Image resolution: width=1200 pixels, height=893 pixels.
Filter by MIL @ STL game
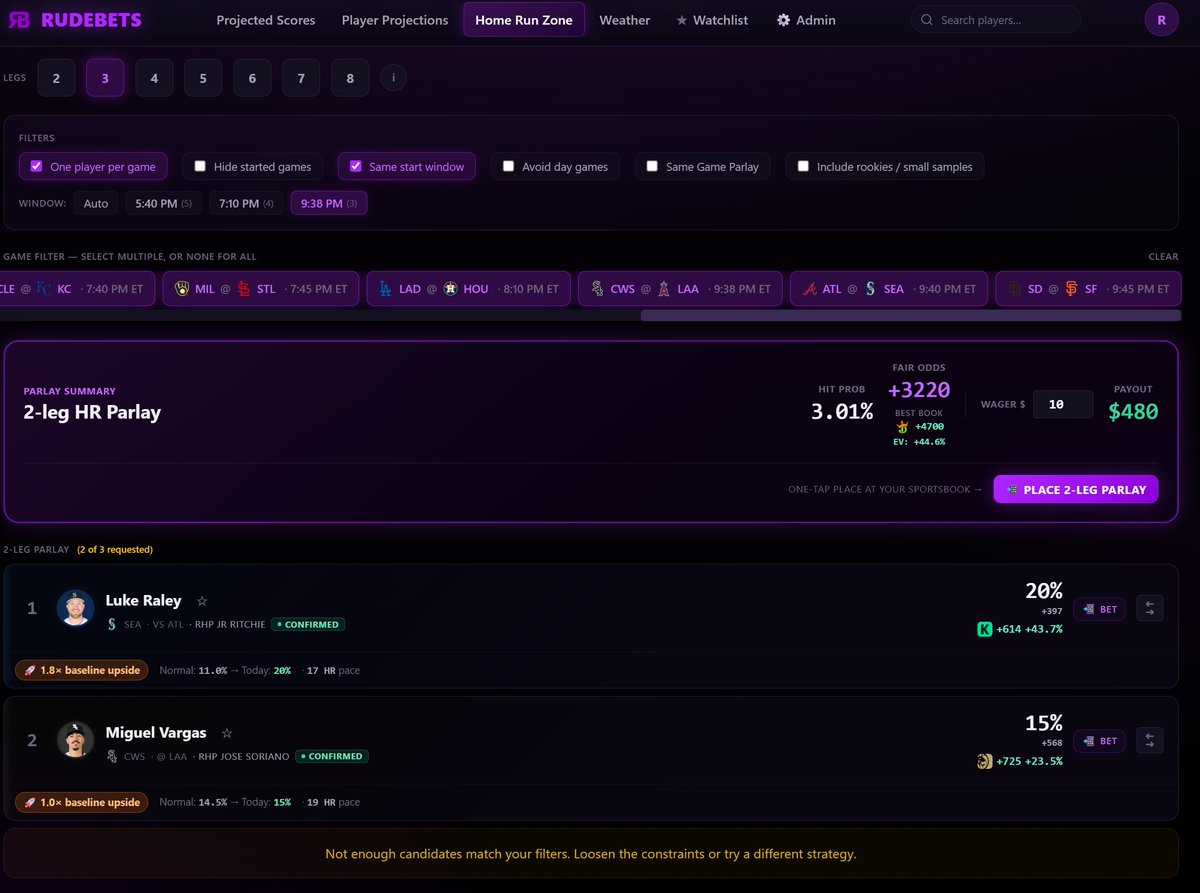point(261,289)
